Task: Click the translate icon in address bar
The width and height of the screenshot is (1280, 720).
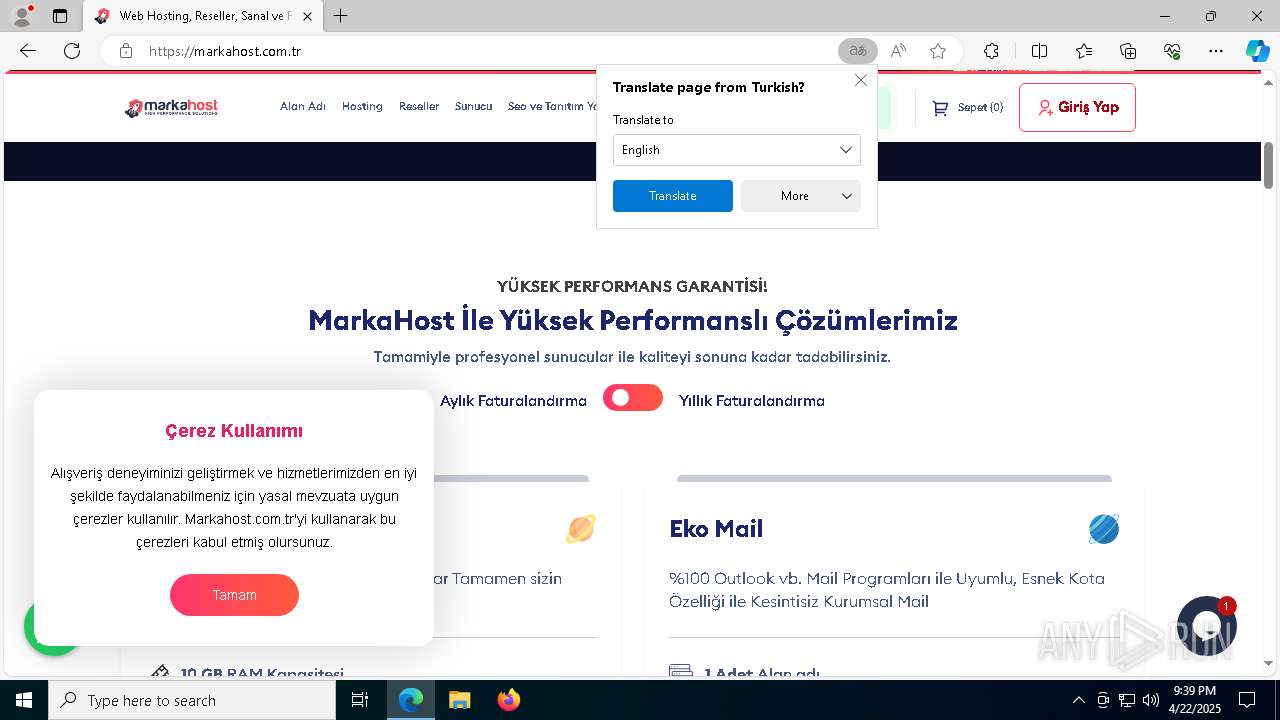Action: [x=857, y=51]
